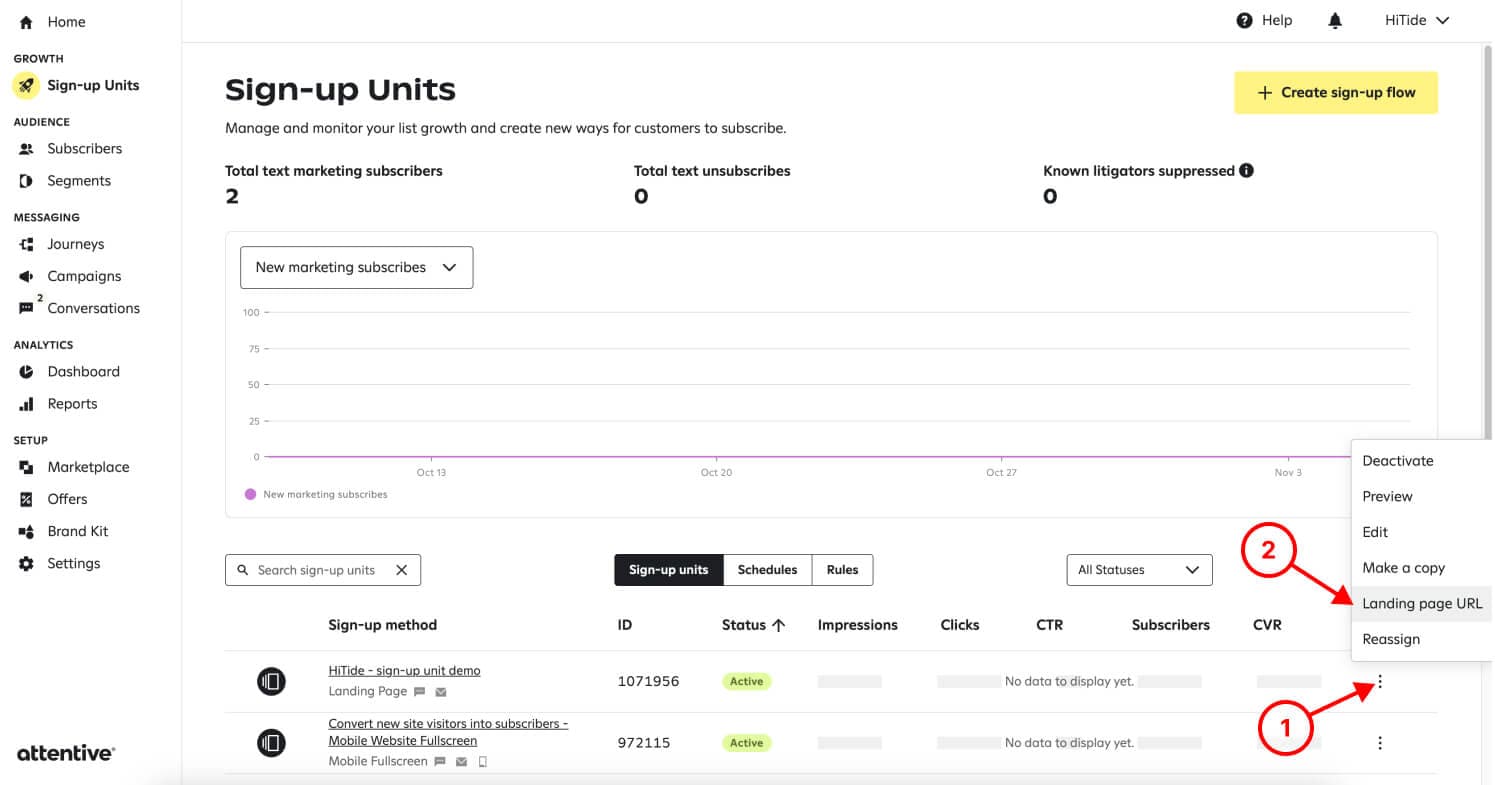Click the Nov 3 date on the chart axis
Viewport: 1495px width, 785px height.
coord(1288,472)
